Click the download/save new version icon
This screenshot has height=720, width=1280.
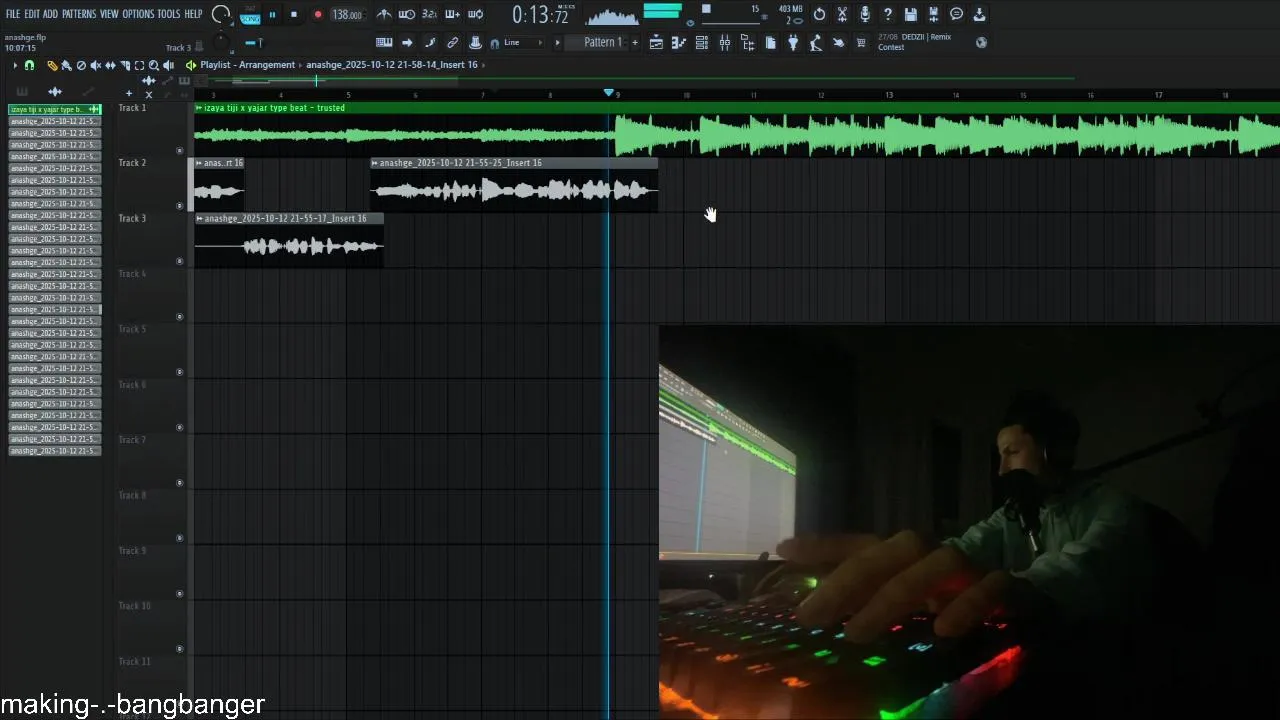pyautogui.click(x=979, y=14)
